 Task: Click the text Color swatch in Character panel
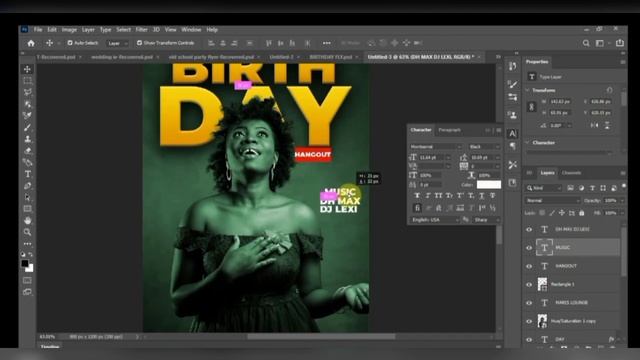(x=489, y=185)
